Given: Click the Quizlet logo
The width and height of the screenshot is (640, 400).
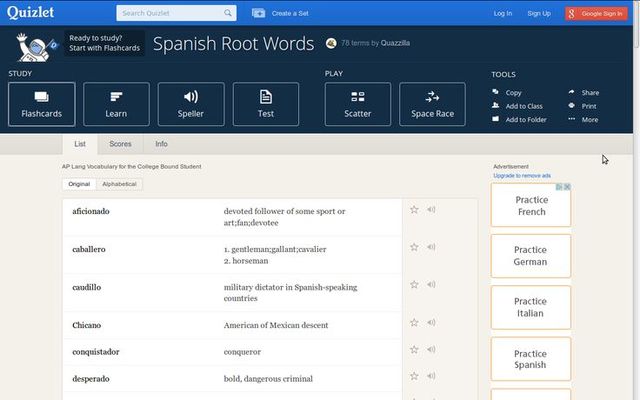Looking at the screenshot, I should [x=30, y=12].
